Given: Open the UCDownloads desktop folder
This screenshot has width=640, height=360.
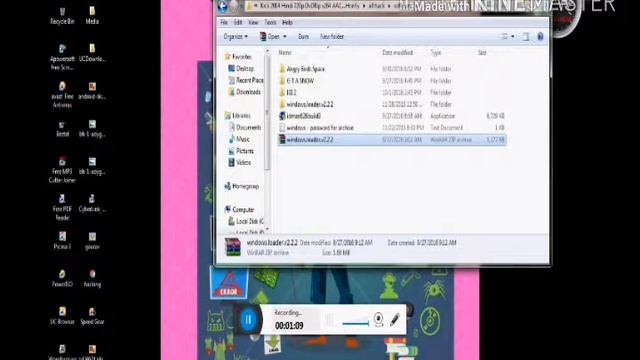Looking at the screenshot, I should (x=92, y=53).
